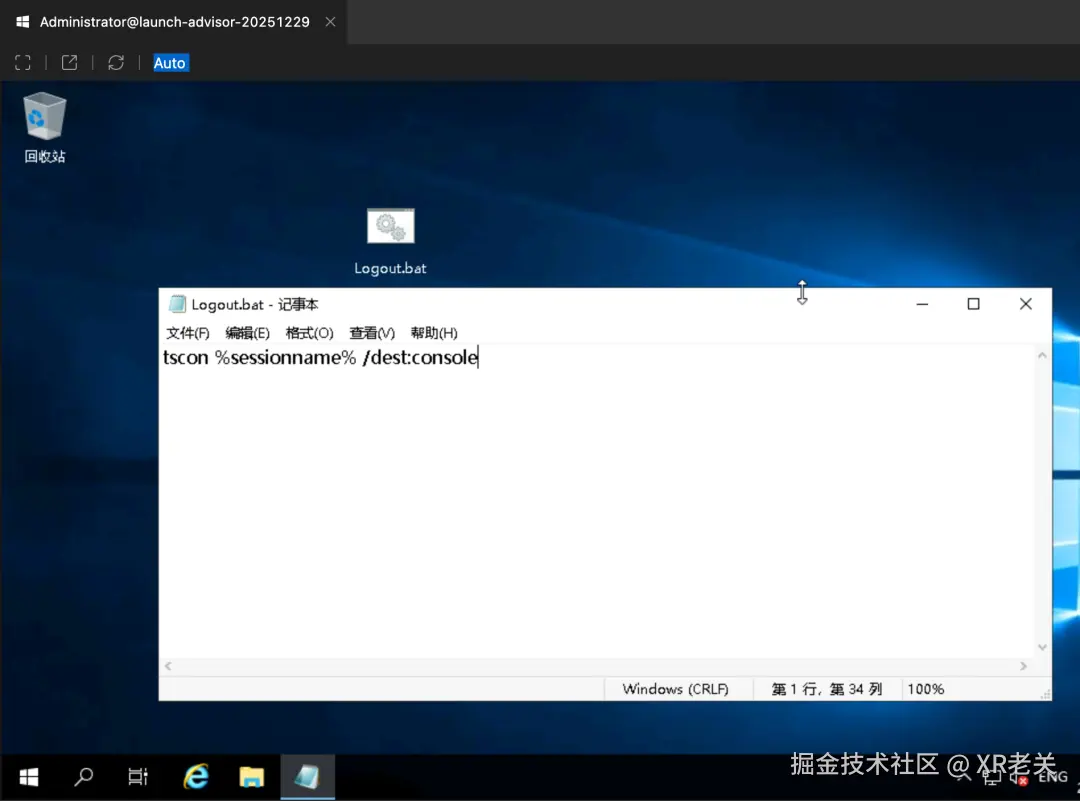
Task: Click the horizontal scrollbar right arrow
Action: coord(1024,666)
